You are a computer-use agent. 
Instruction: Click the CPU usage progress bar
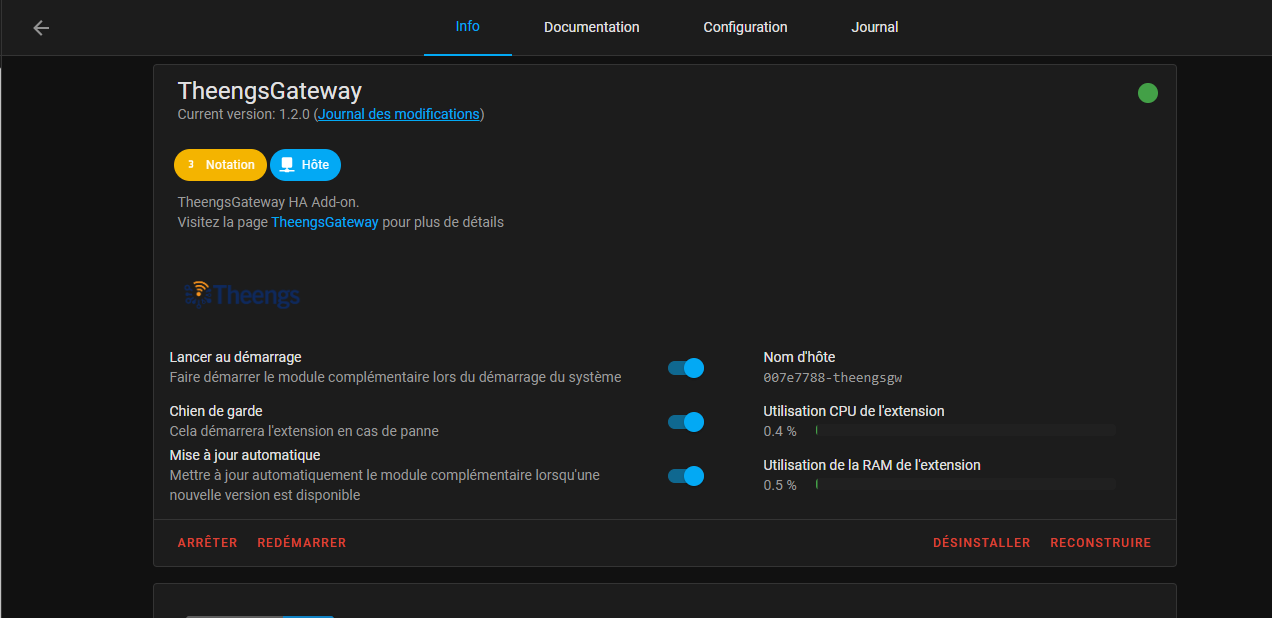pyautogui.click(x=964, y=430)
